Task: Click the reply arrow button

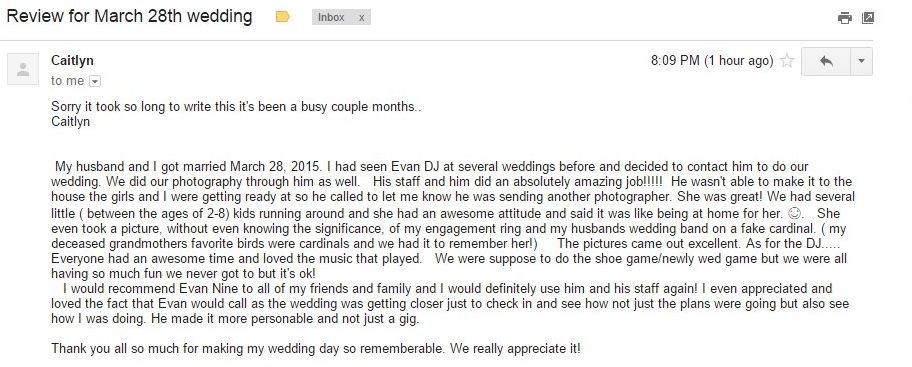Action: click(x=826, y=61)
